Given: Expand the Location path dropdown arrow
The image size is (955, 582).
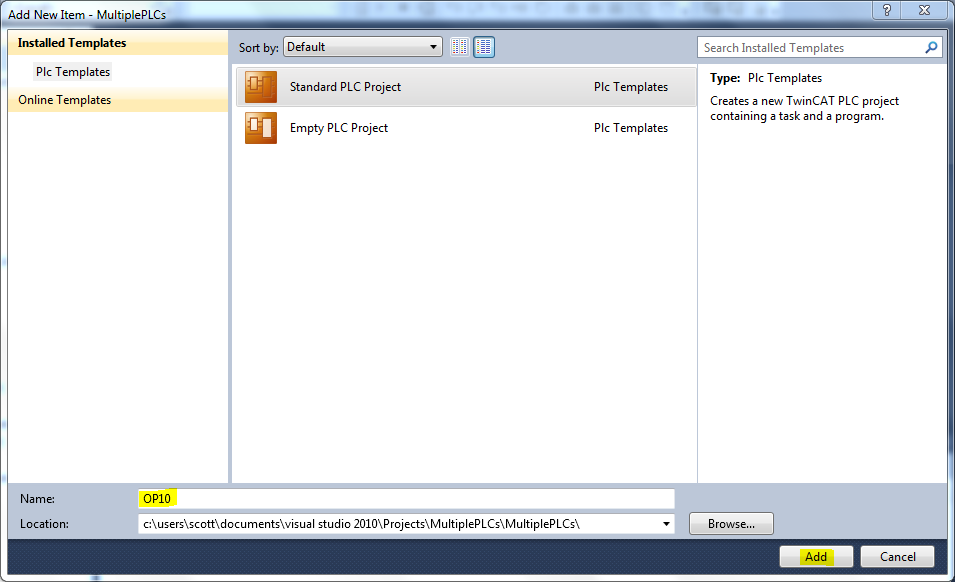Looking at the screenshot, I should 666,524.
